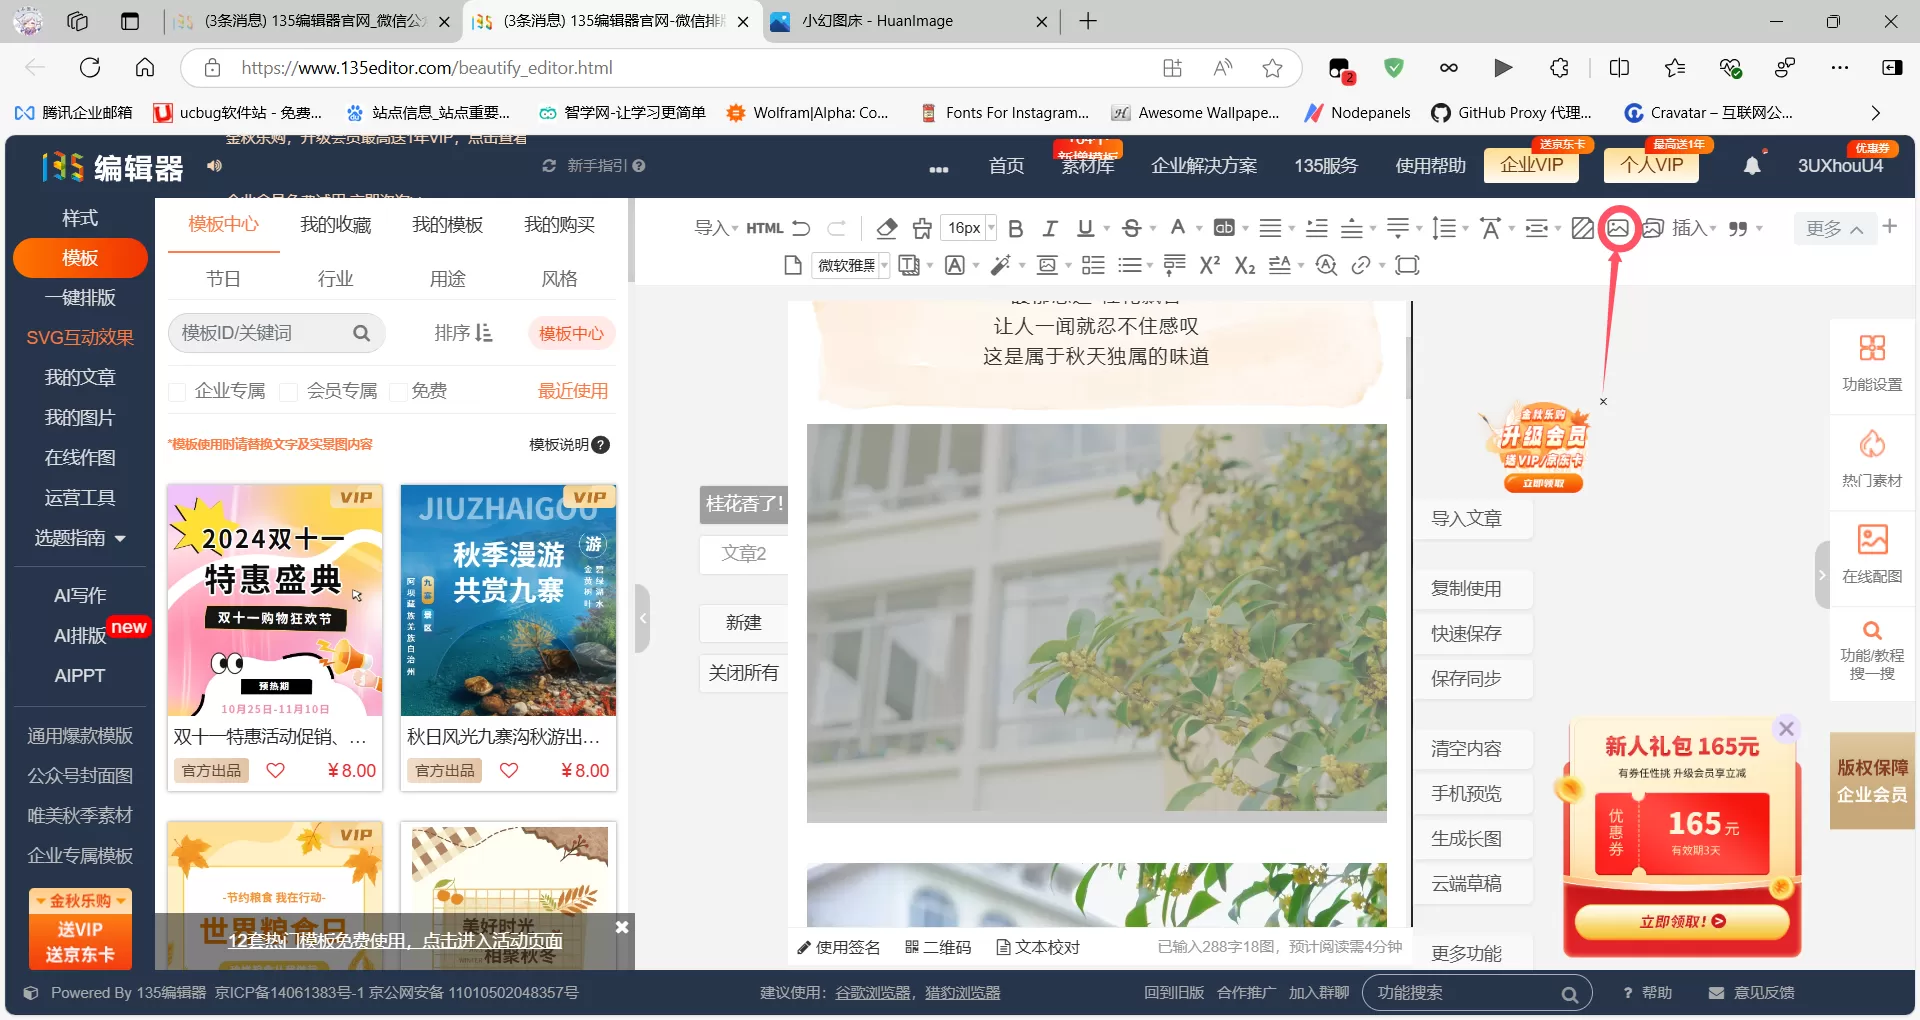Toggle bold formatting
1920x1020 pixels.
[1015, 228]
